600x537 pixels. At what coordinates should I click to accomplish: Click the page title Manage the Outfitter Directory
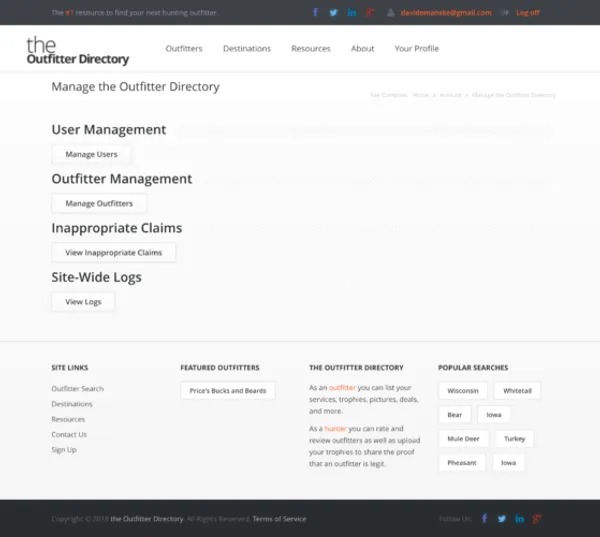click(135, 87)
